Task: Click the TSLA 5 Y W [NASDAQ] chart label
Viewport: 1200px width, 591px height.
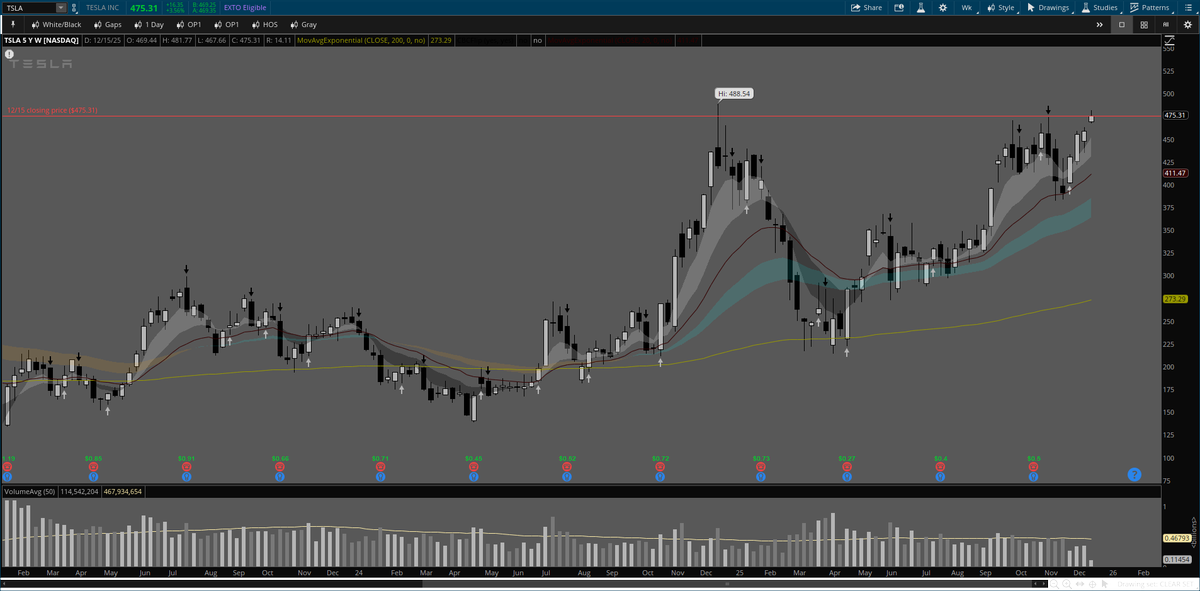Action: [x=41, y=41]
